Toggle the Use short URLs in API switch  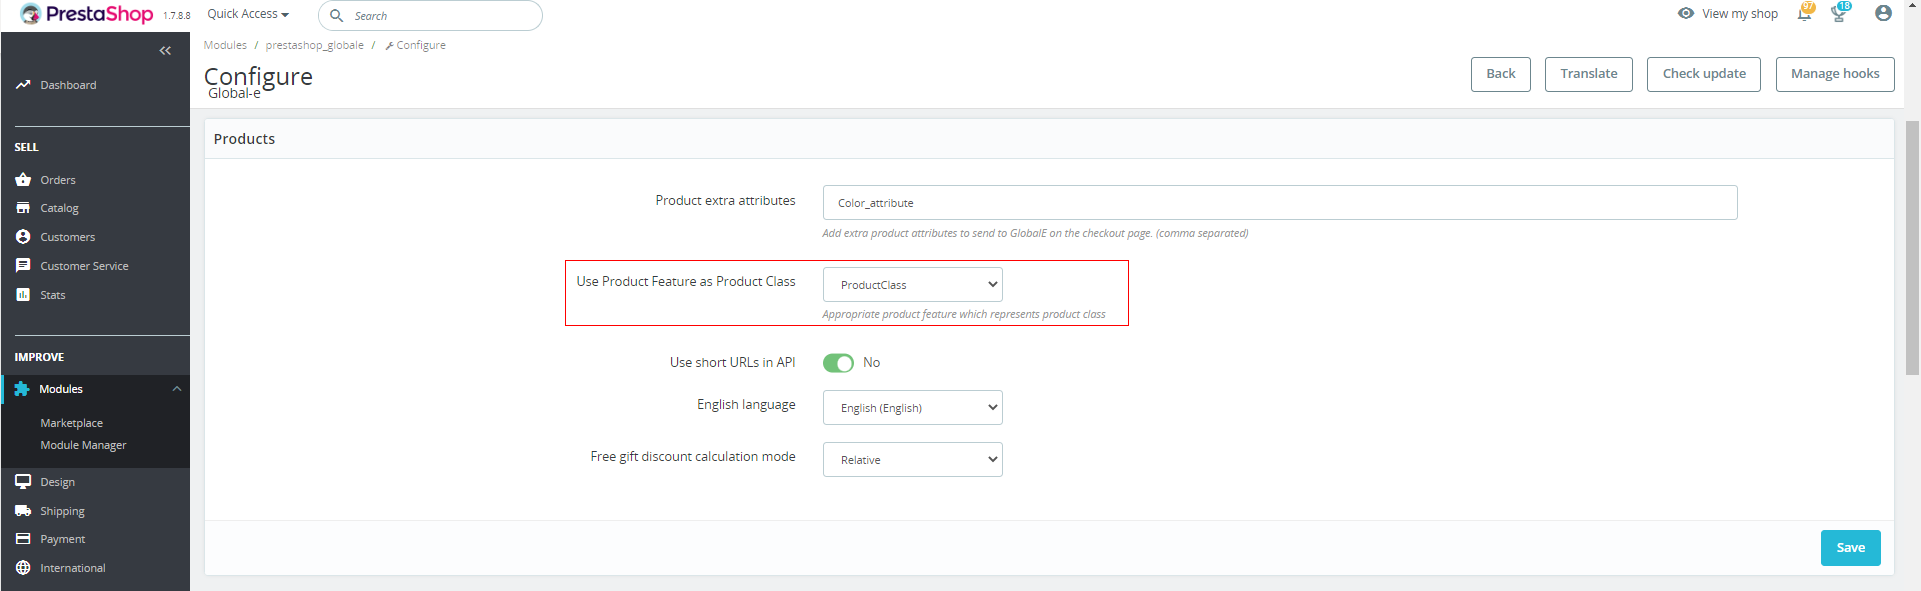838,363
